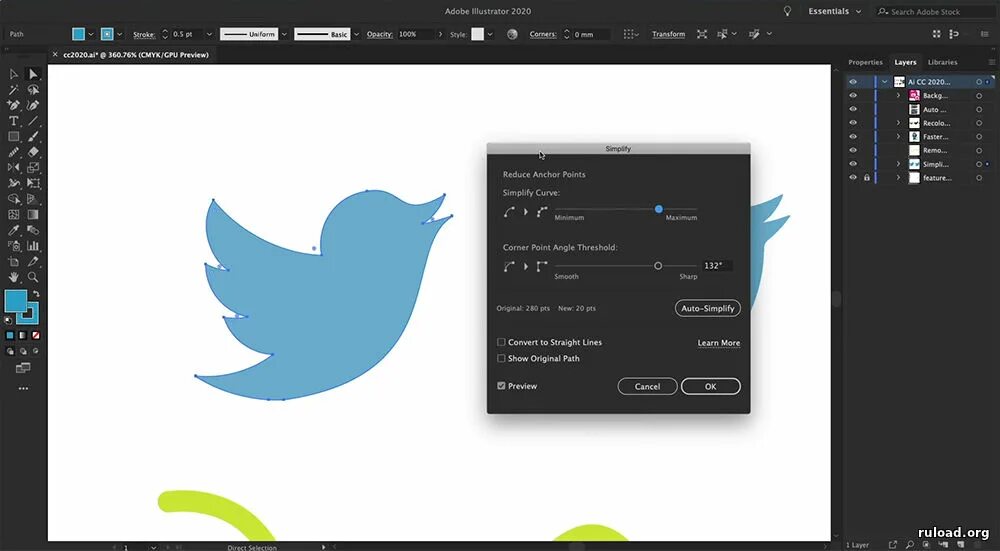Switch to the Properties tab
The image size is (1000, 551).
tap(865, 62)
